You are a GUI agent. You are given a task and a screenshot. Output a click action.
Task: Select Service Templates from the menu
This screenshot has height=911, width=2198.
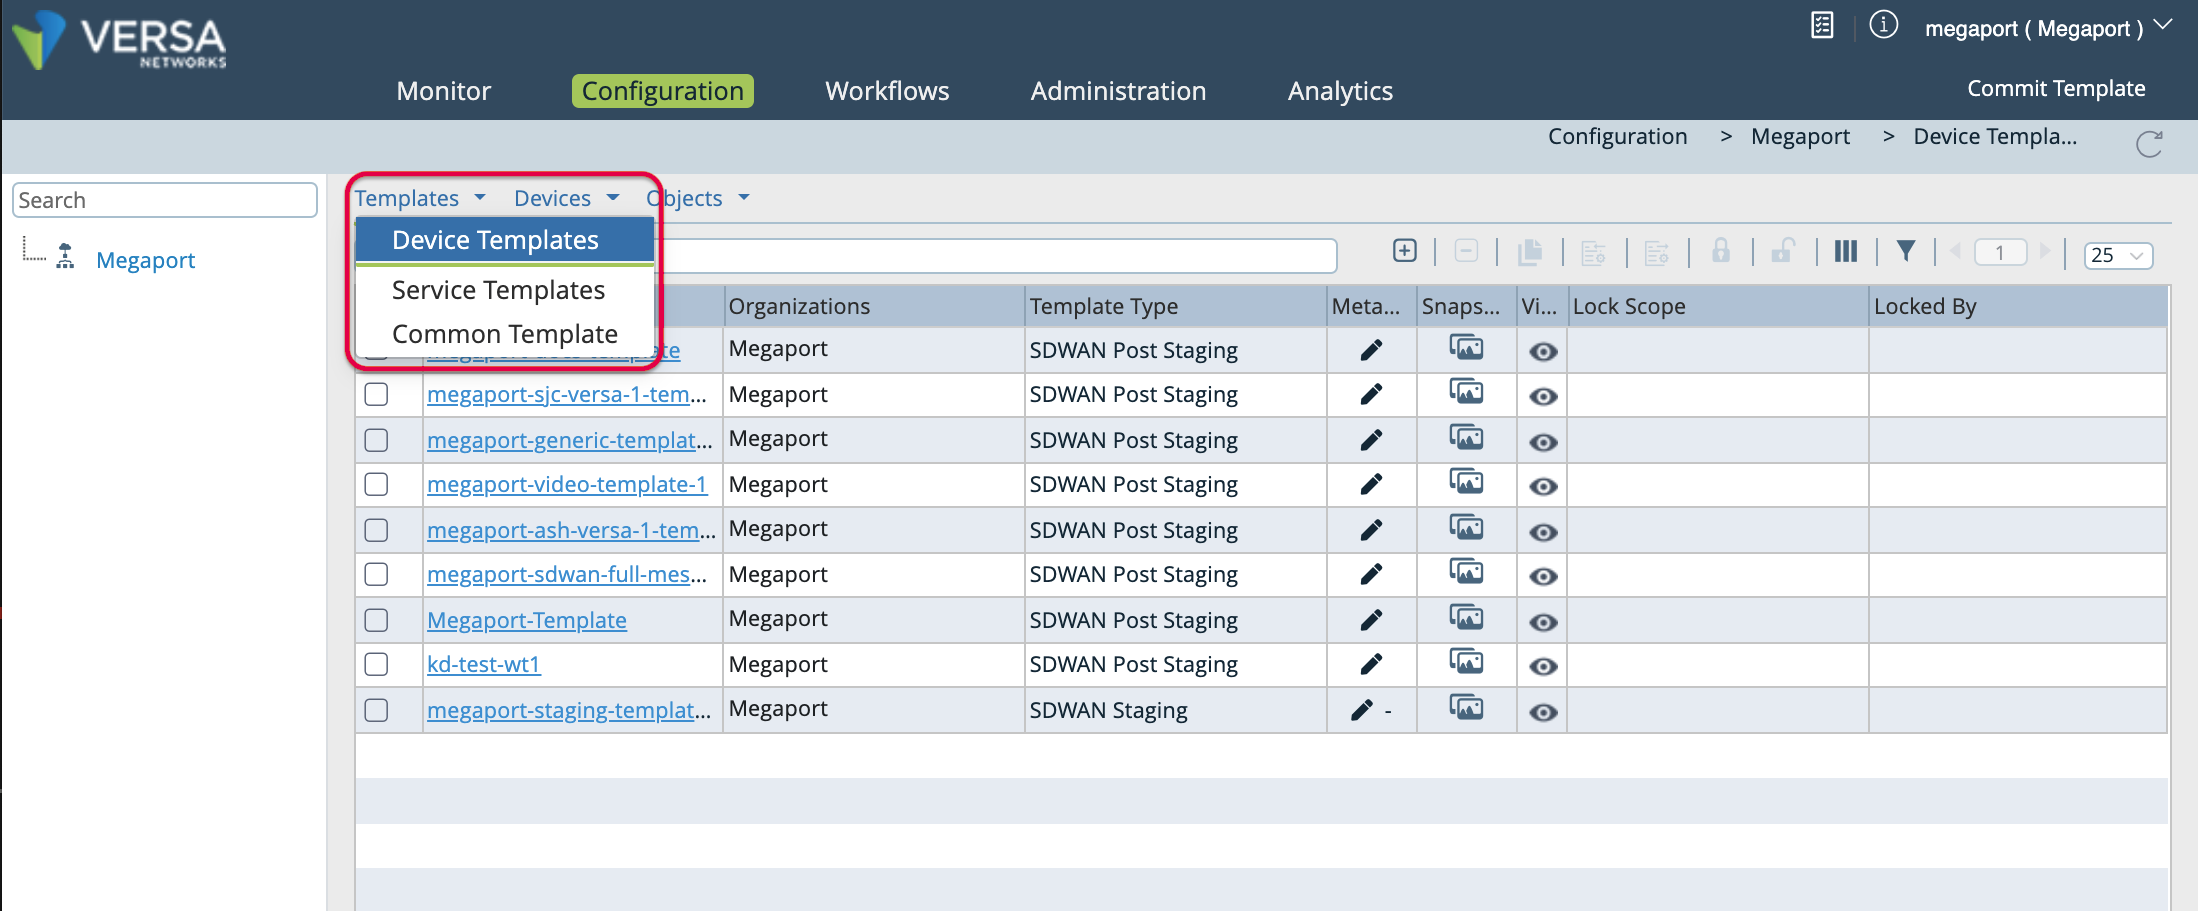[x=498, y=290]
